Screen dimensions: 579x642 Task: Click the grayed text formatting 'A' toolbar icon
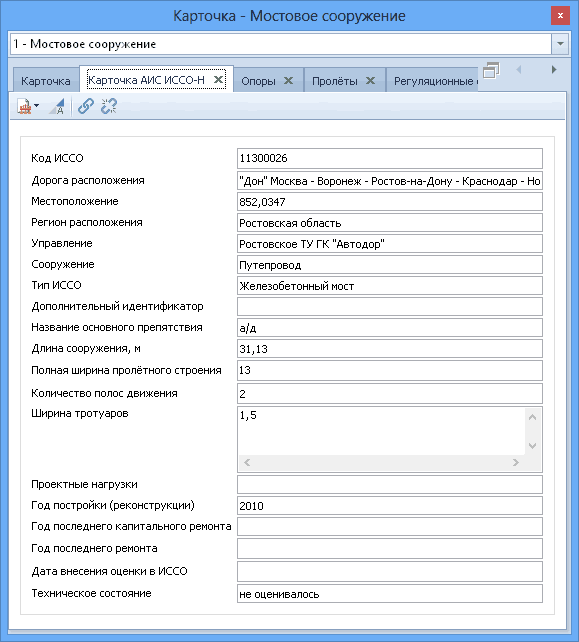point(57,106)
